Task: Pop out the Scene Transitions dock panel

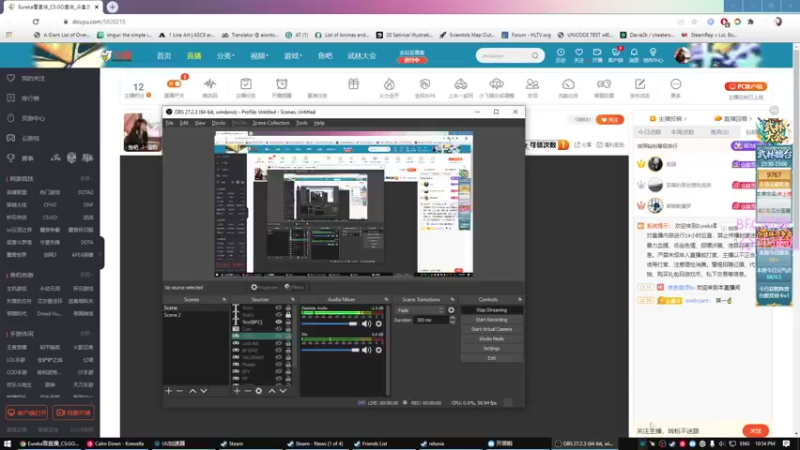Action: coord(452,299)
